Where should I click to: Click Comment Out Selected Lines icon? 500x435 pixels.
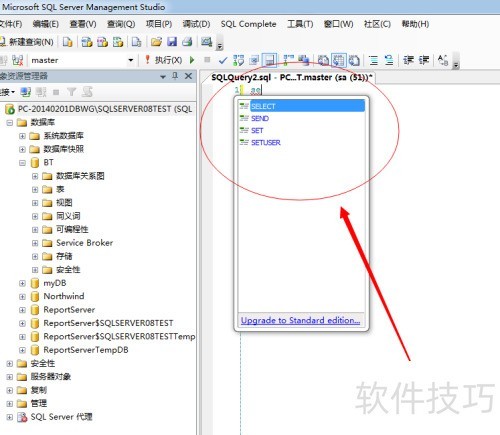tap(374, 60)
